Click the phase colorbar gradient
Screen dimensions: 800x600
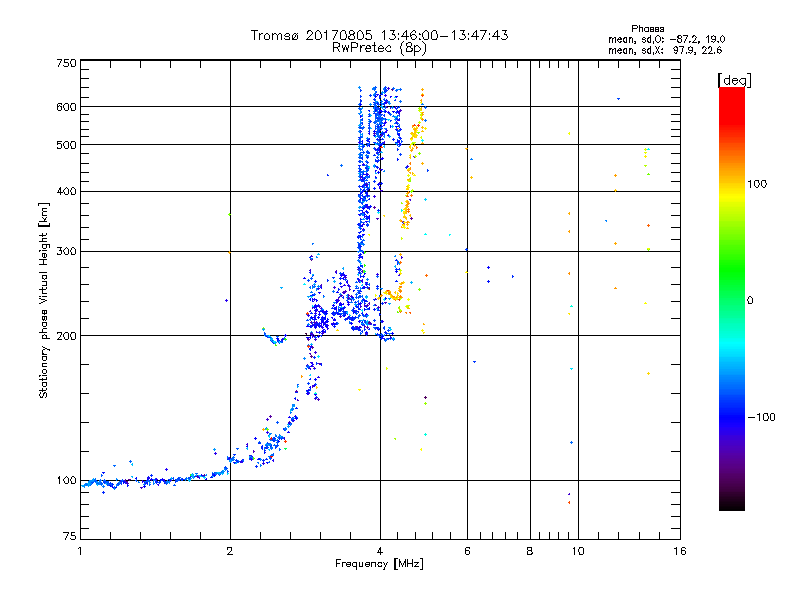pos(732,299)
